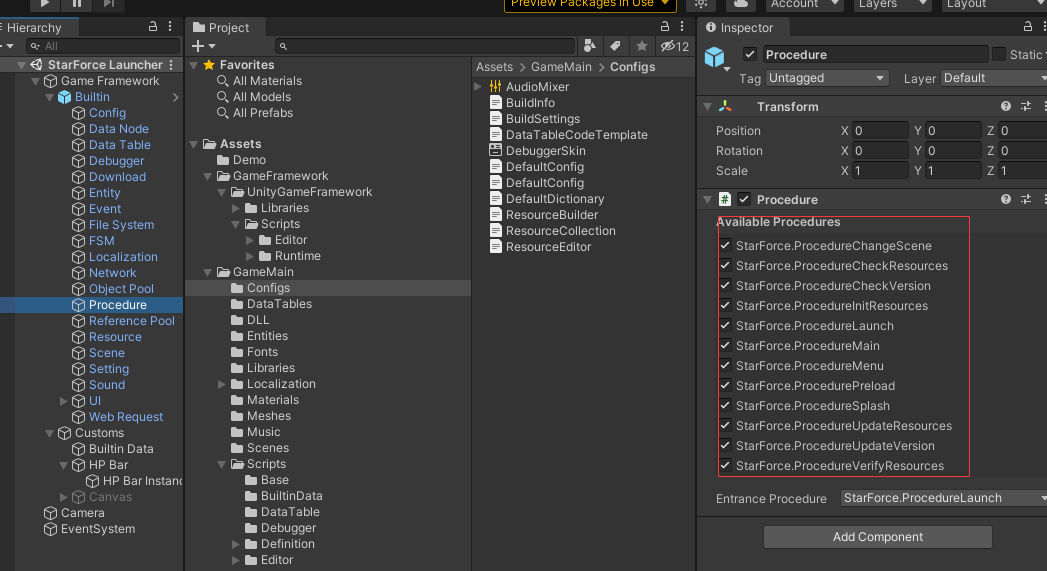The width and height of the screenshot is (1047, 571).
Task: Toggle the Static checkbox
Action: 999,54
